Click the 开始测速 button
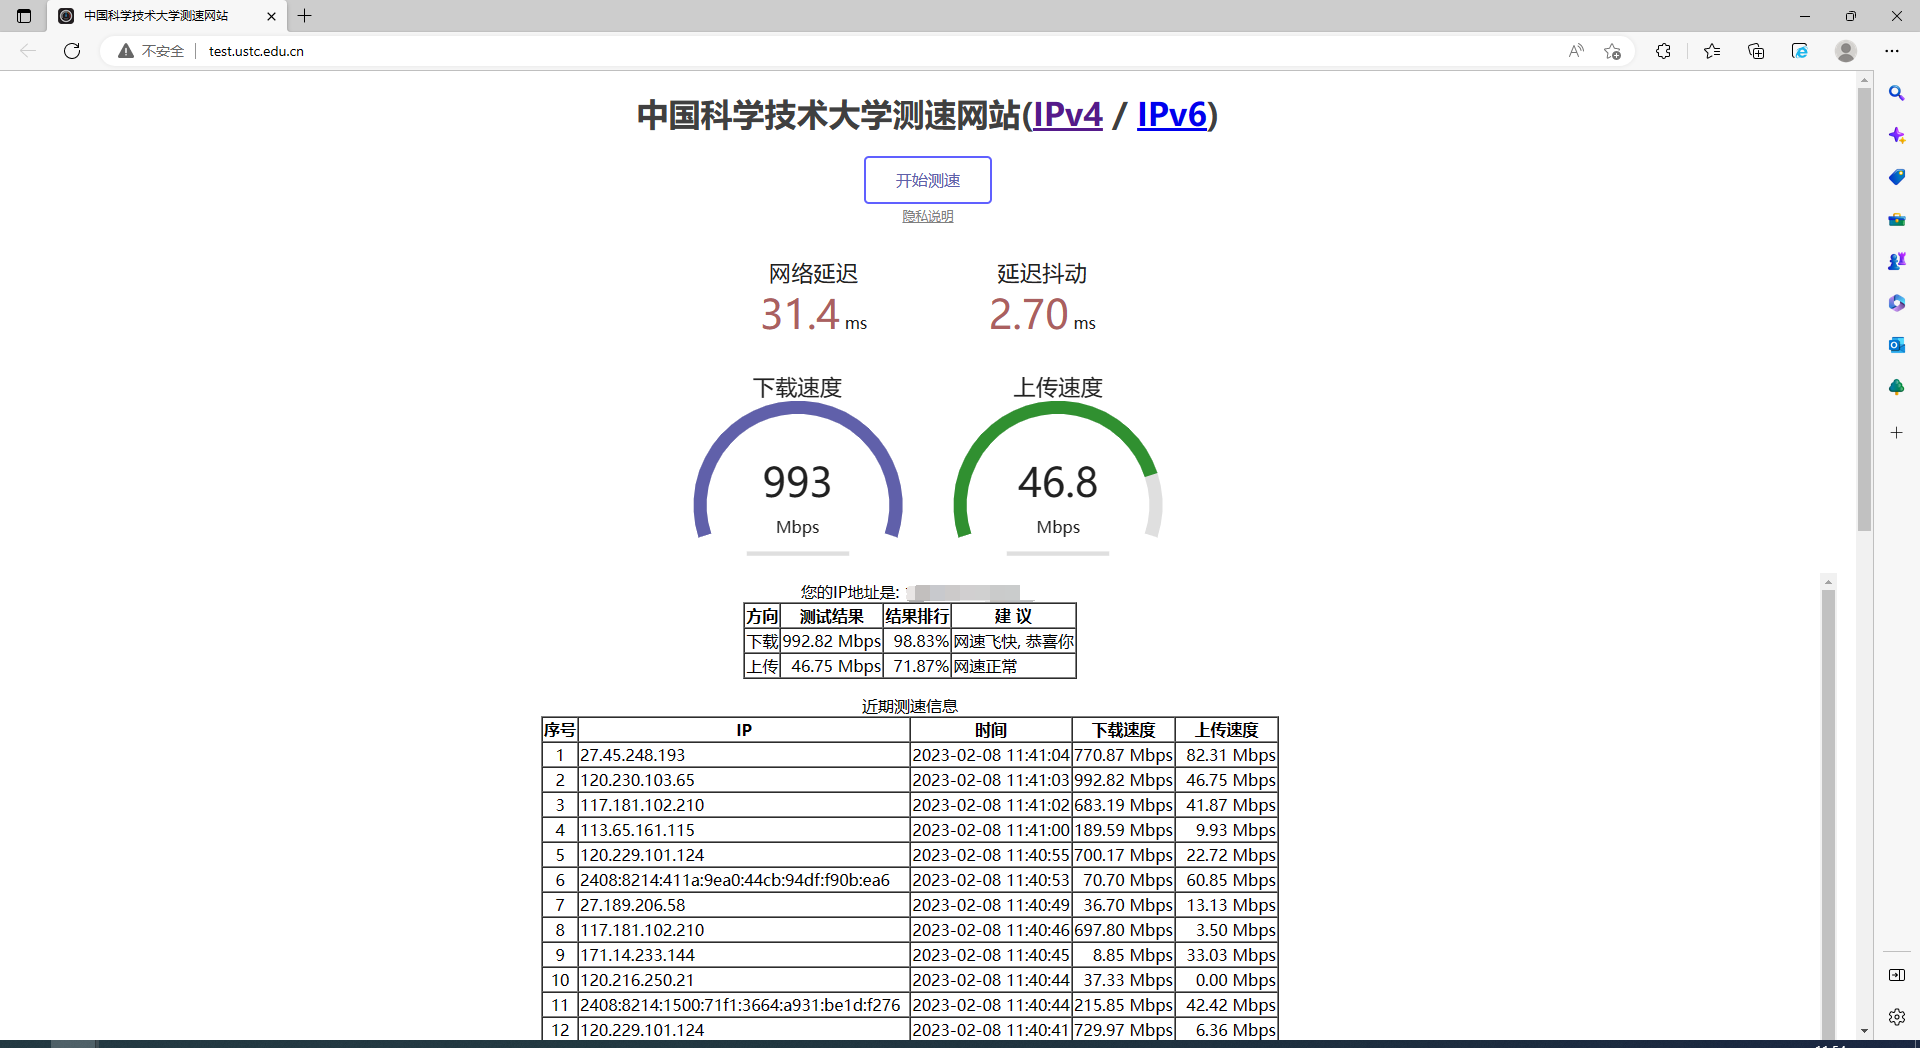 pyautogui.click(x=926, y=180)
